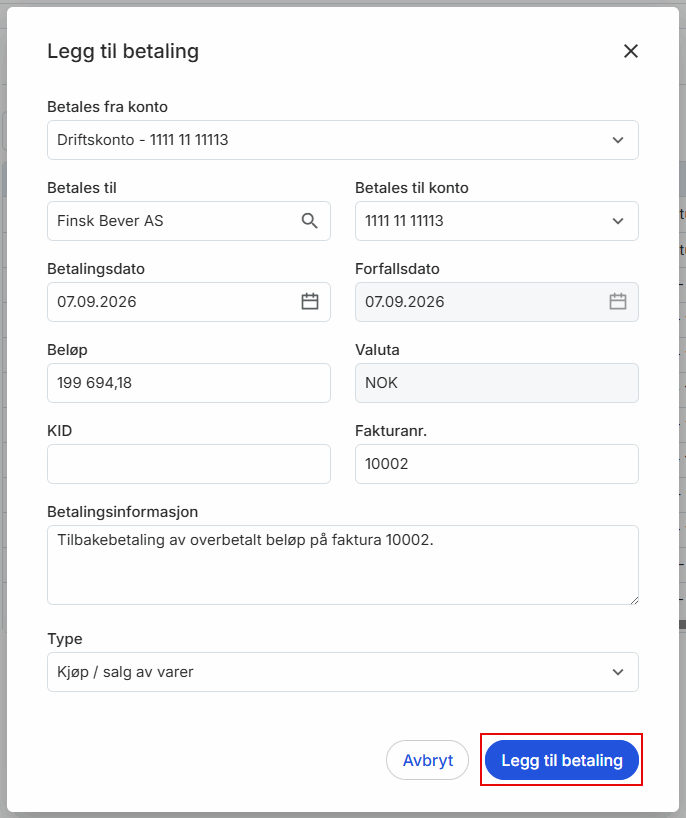The height and width of the screenshot is (818, 686).
Task: Click the Forfallsdato date value
Action: [x=404, y=302]
